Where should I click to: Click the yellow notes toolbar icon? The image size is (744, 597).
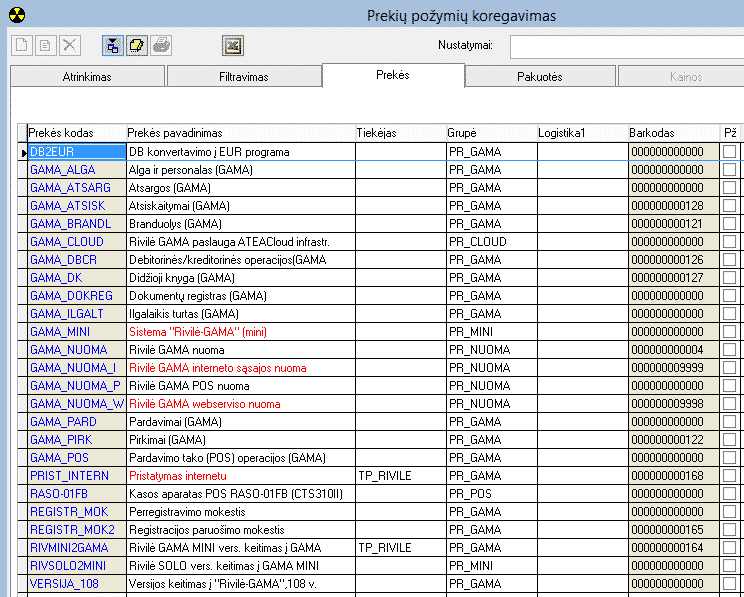(x=137, y=45)
